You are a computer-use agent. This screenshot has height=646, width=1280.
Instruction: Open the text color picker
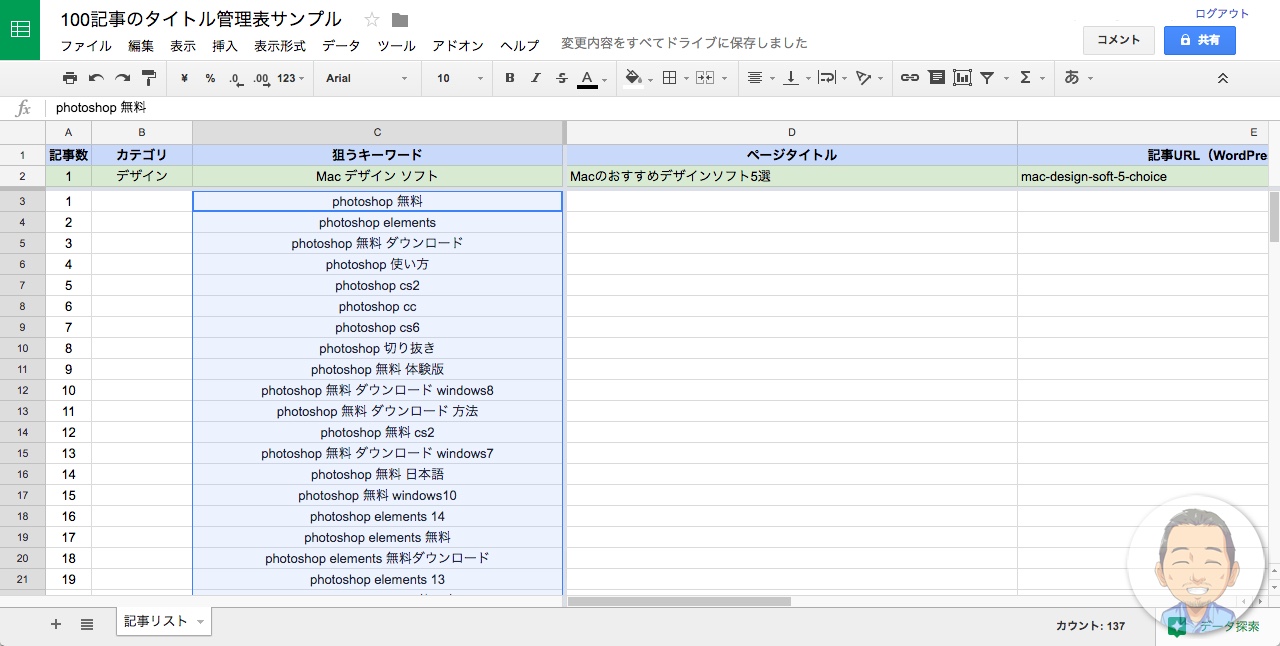(591, 78)
